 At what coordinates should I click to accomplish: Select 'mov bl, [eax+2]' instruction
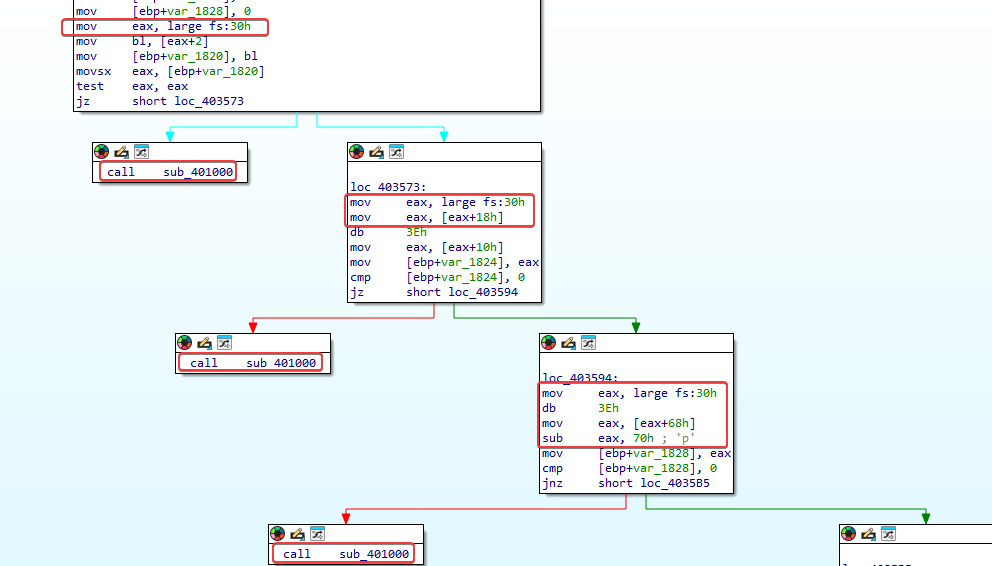coord(142,41)
